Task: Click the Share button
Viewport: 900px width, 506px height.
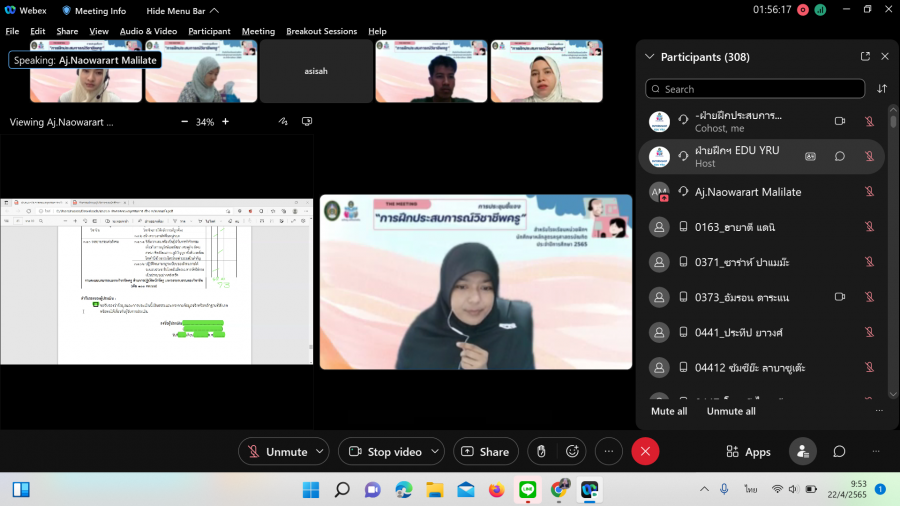Action: [485, 452]
